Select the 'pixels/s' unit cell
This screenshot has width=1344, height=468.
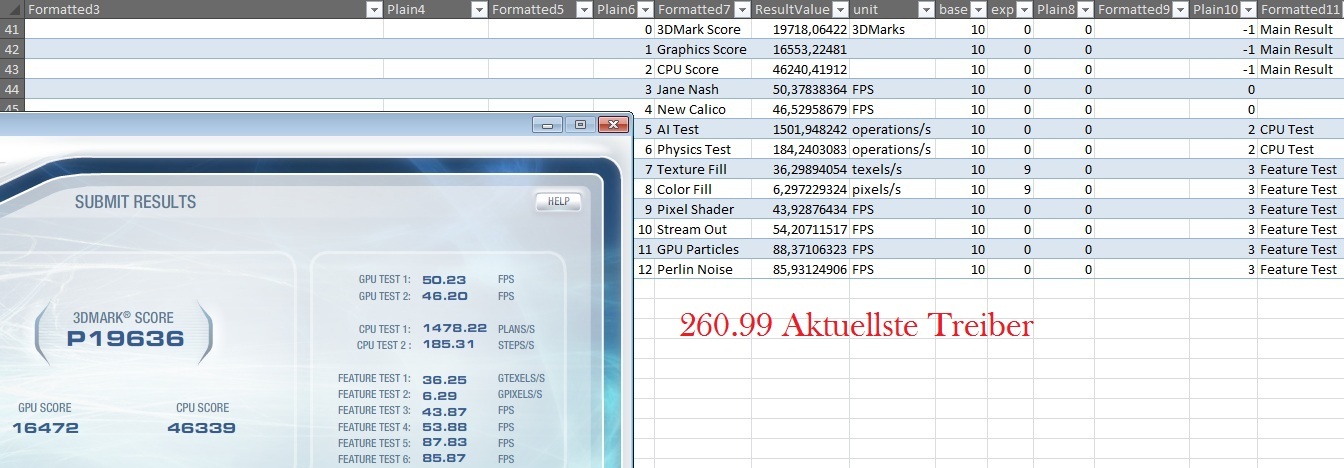click(893, 190)
